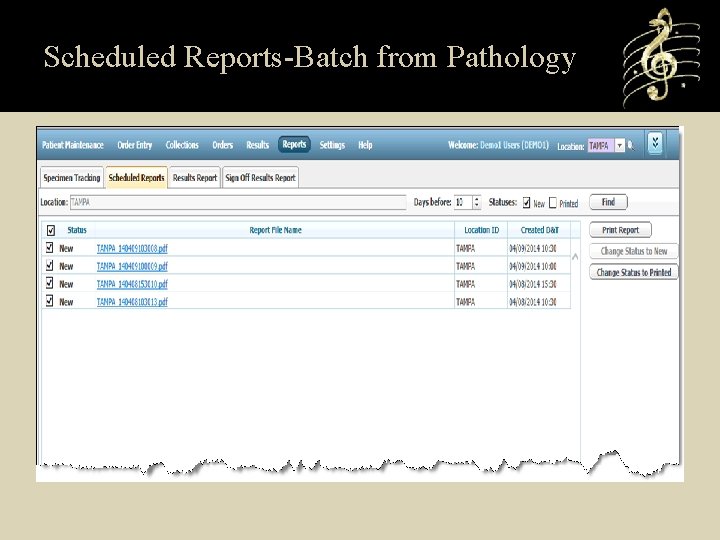Sort by Report File Name column header
Image resolution: width=720 pixels, height=540 pixels.
pos(276,230)
